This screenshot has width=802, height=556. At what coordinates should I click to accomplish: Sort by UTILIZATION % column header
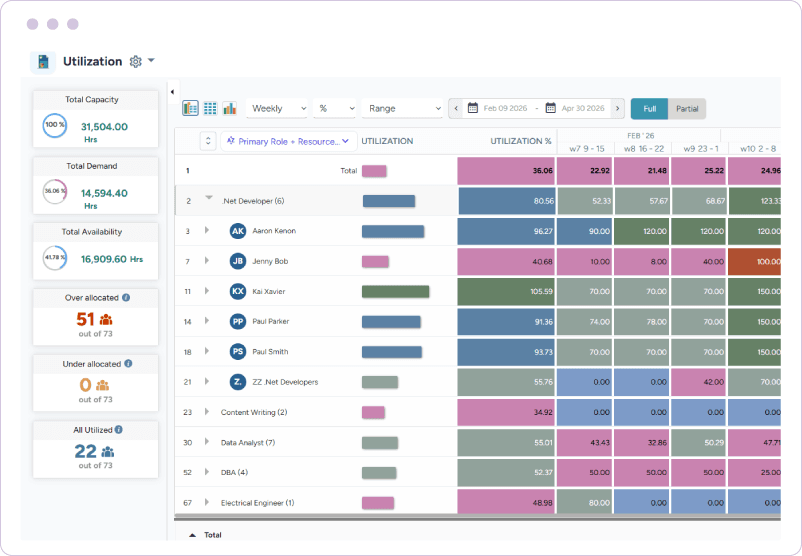[x=521, y=141]
